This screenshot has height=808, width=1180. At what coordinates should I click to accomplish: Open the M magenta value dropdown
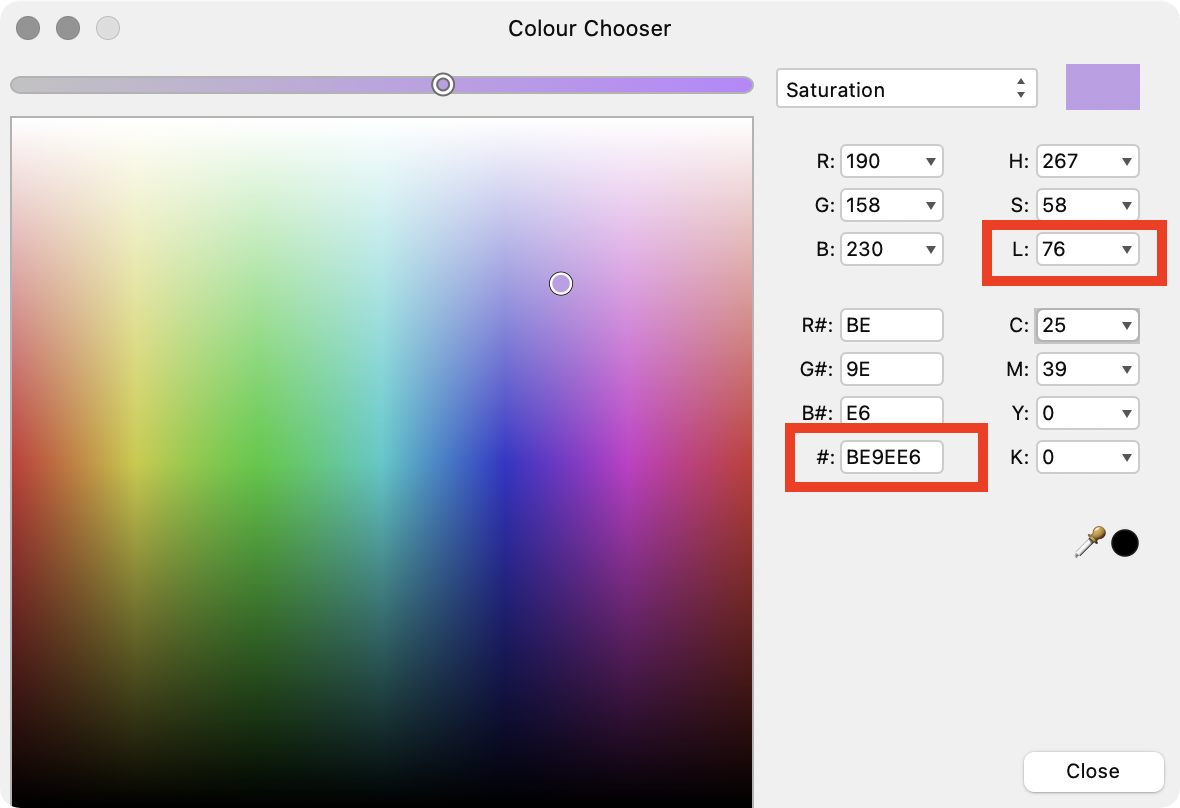click(x=1129, y=369)
